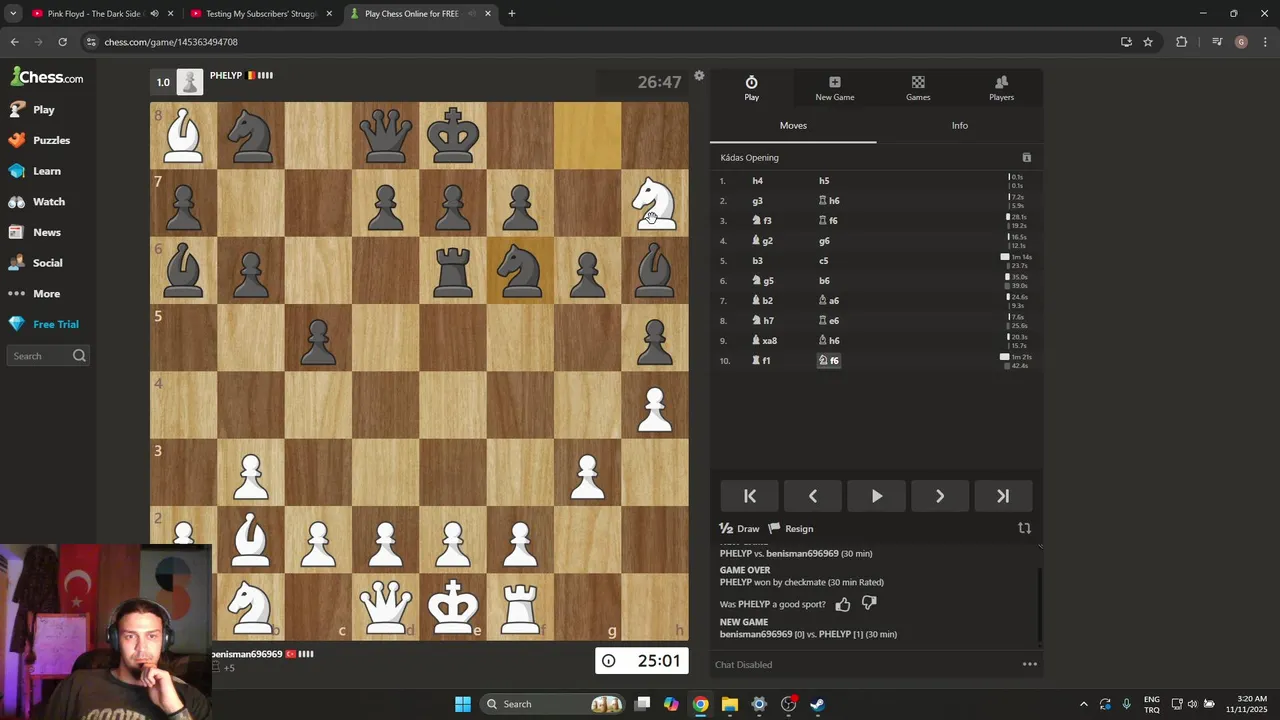Image resolution: width=1280 pixels, height=720 pixels.
Task: Jump to the last move
Action: [x=1002, y=496]
